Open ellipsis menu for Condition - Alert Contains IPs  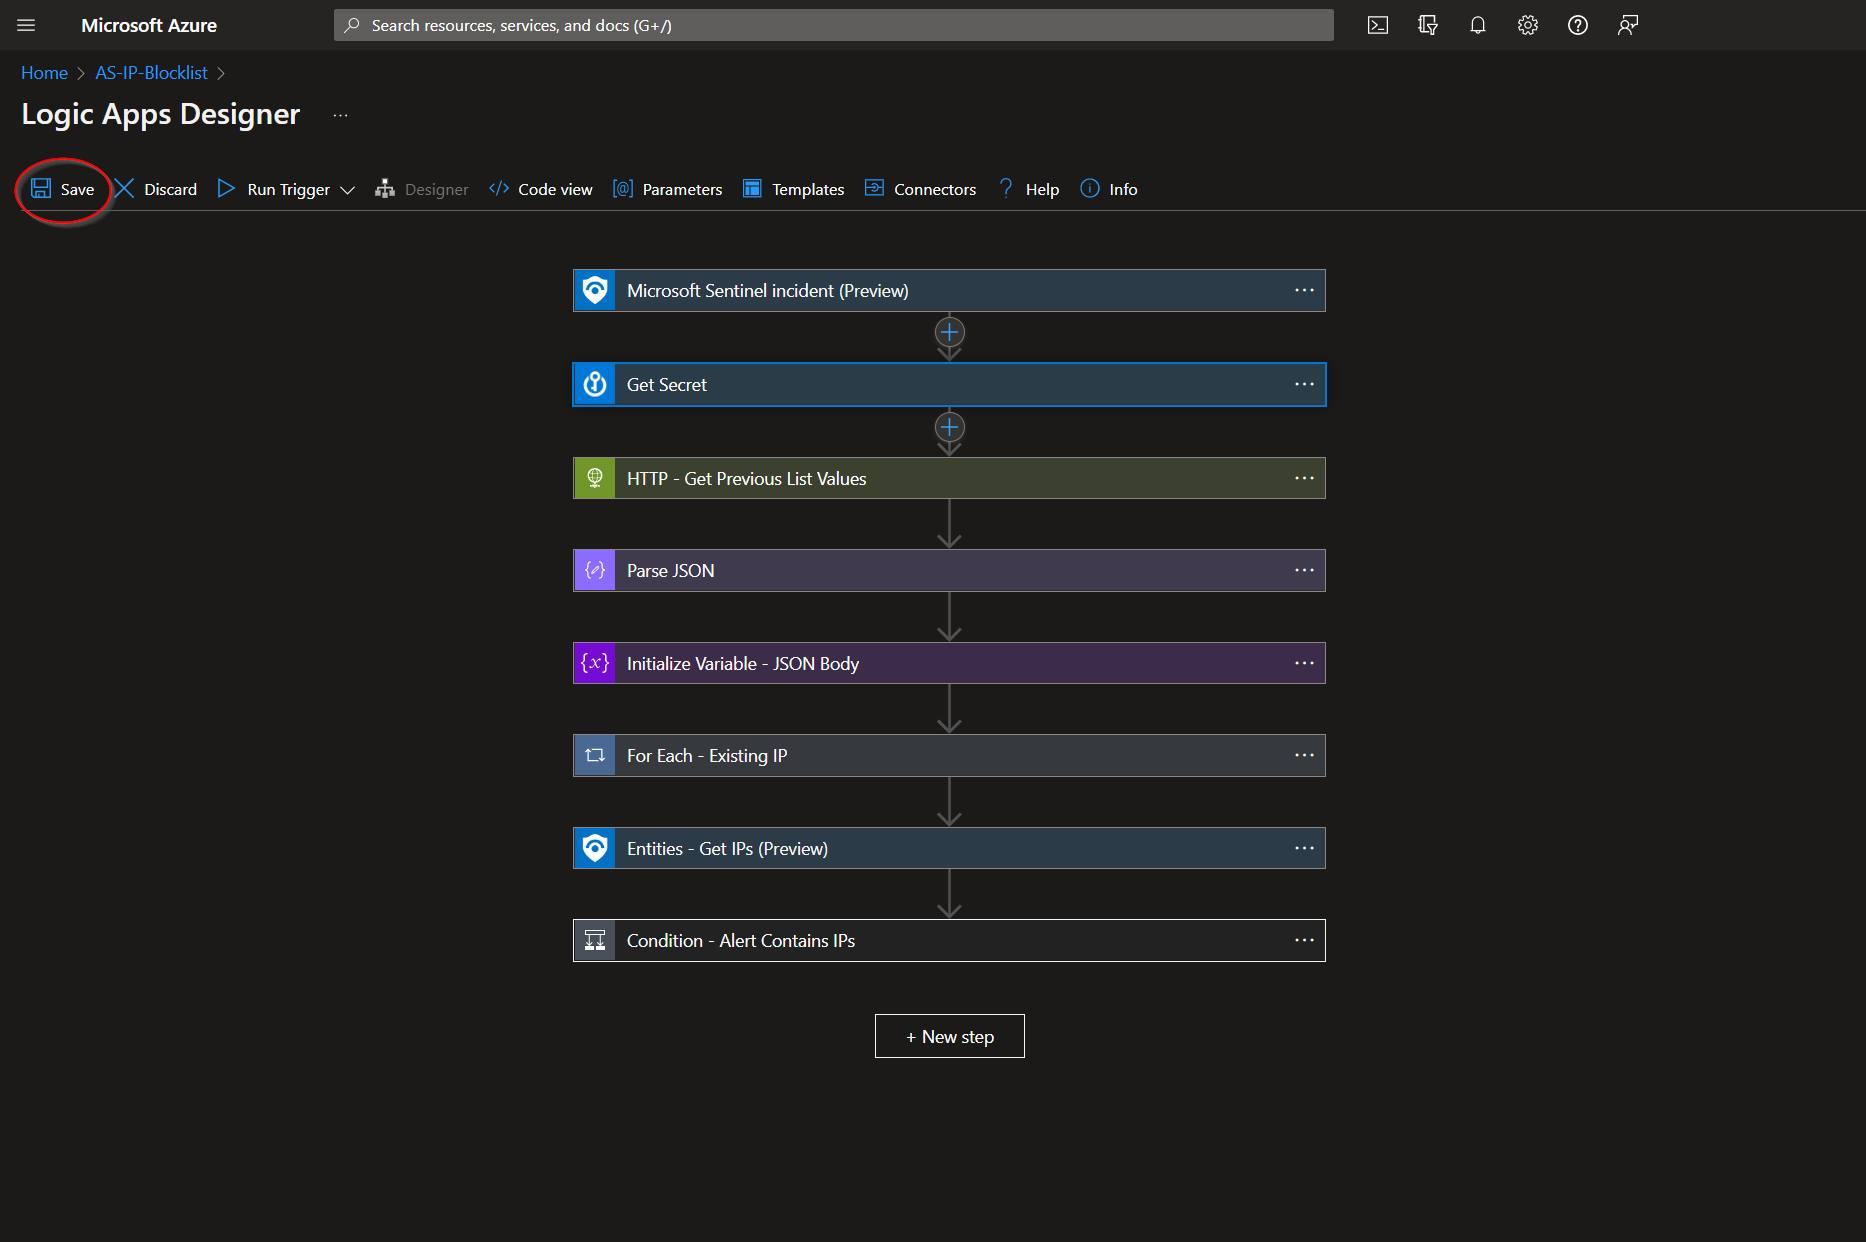point(1304,940)
